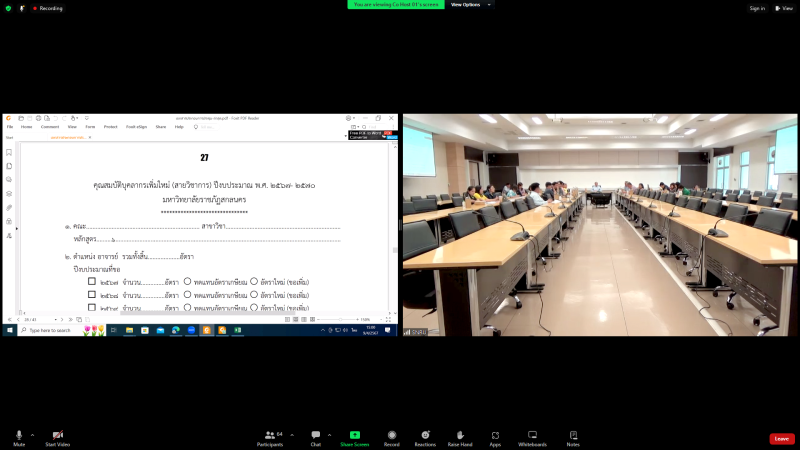This screenshot has height=450, width=800.
Task: Open the Reactions menu
Action: [425, 436]
